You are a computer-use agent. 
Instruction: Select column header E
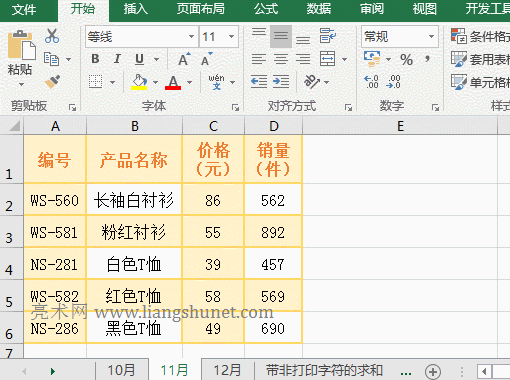pyautogui.click(x=400, y=126)
